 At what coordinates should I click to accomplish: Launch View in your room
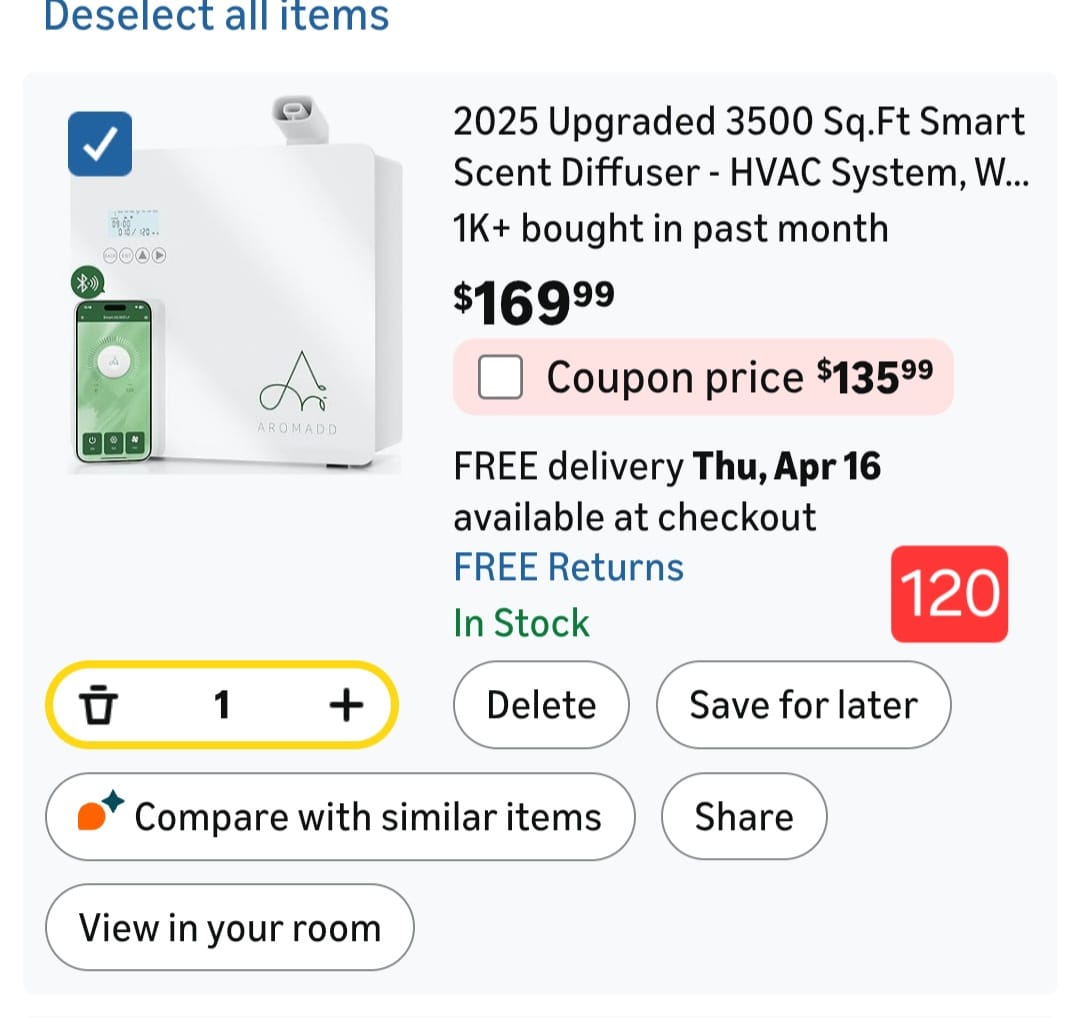[230, 927]
